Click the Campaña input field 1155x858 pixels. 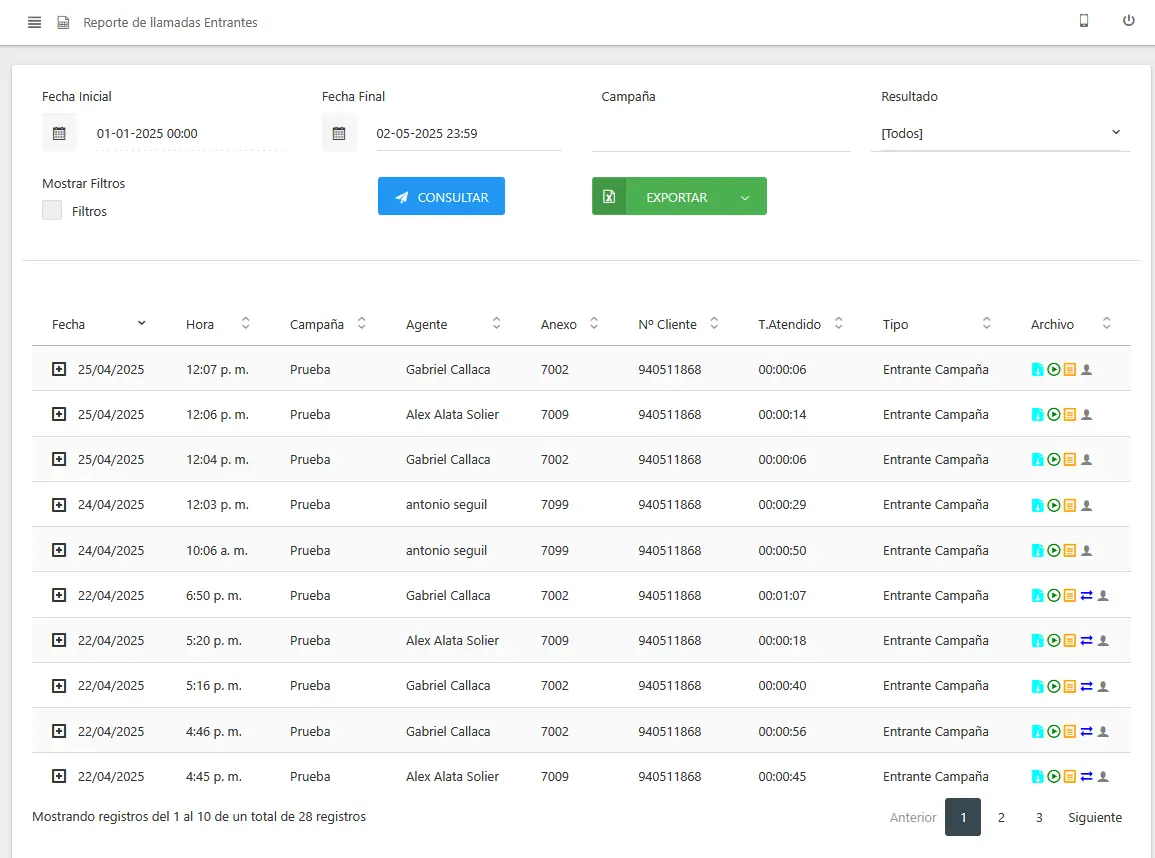[721, 133]
